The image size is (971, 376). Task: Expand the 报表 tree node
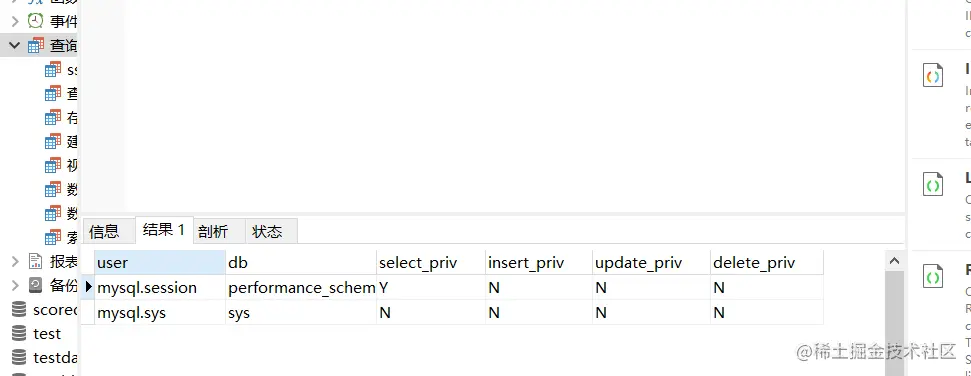tap(15, 261)
